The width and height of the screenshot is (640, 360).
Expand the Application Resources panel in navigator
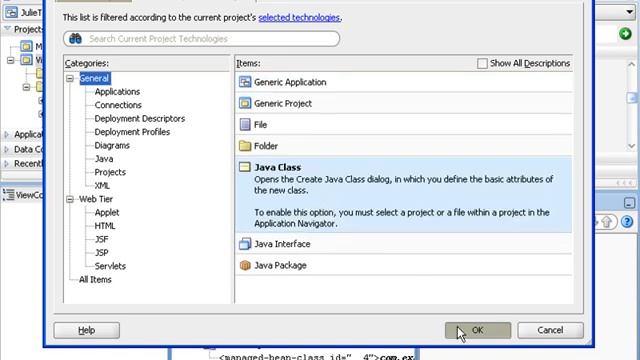[7, 134]
